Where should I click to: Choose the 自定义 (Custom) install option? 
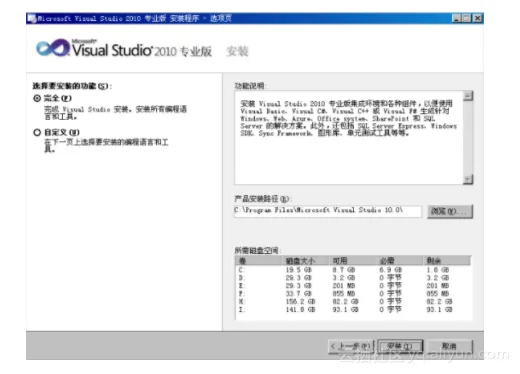[37, 132]
